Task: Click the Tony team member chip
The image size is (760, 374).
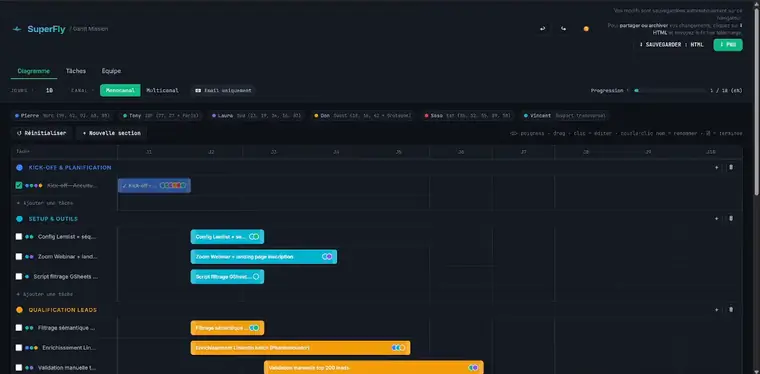Action: click(x=162, y=116)
